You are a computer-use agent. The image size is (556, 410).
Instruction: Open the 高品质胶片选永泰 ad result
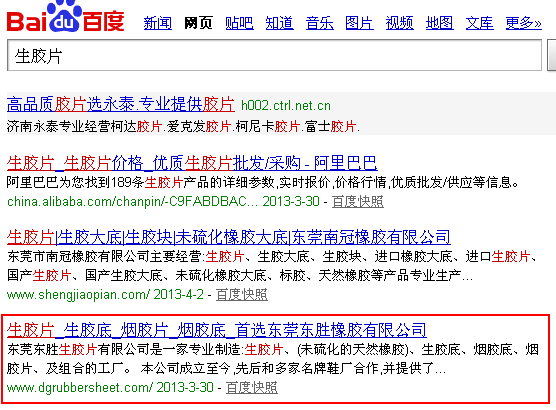[x=121, y=104]
